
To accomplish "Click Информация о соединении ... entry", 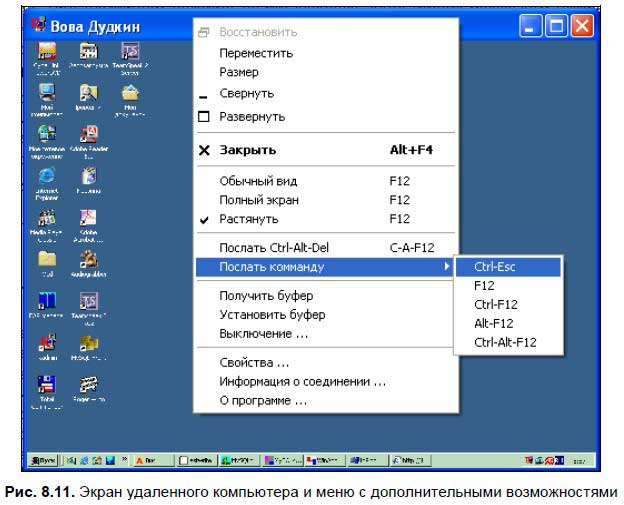I will (x=302, y=381).
